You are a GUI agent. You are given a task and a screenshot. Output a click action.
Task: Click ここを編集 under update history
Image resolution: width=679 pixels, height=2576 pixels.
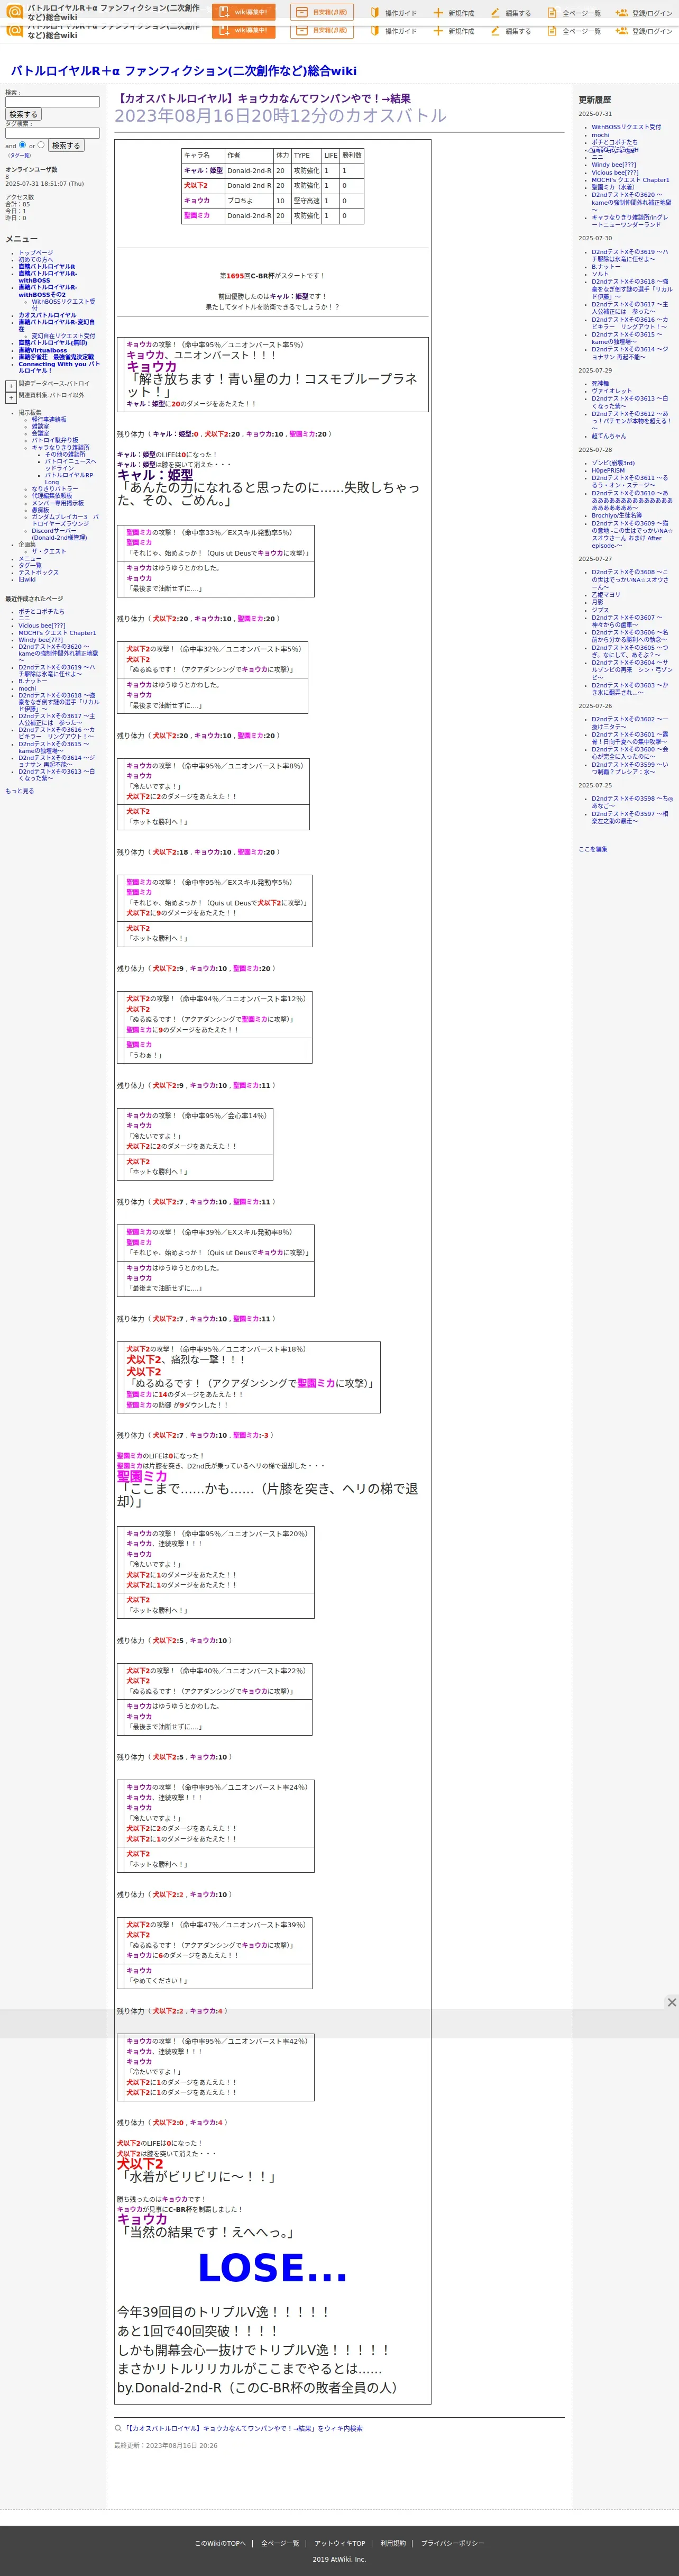tap(592, 849)
